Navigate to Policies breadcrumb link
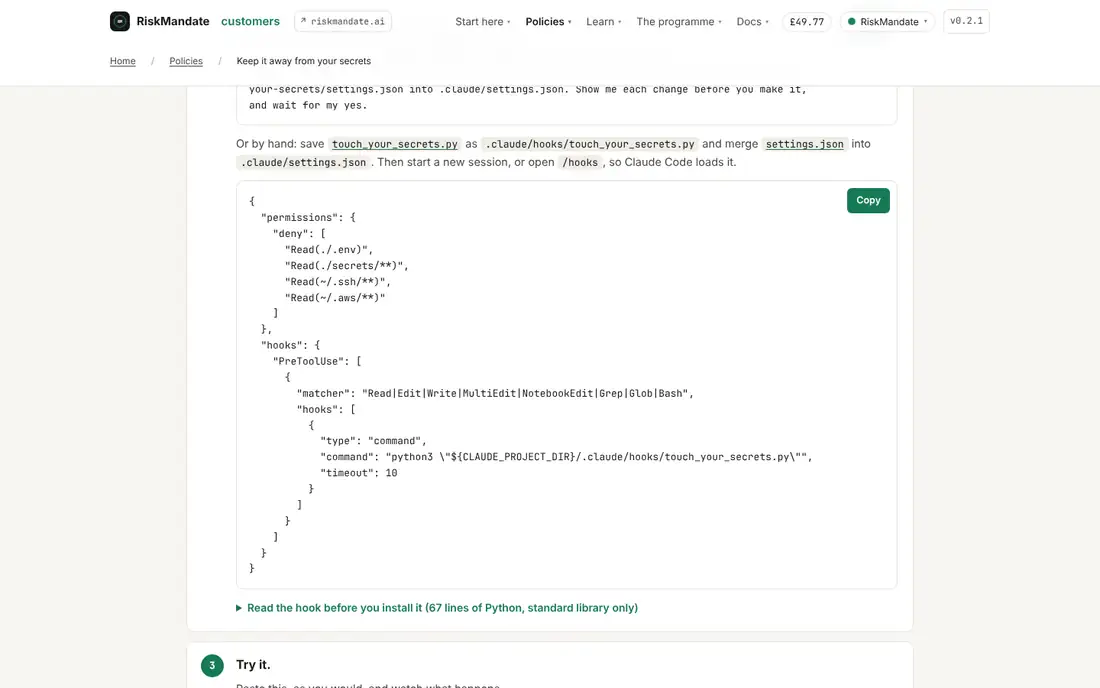This screenshot has height=688, width=1100. [186, 61]
